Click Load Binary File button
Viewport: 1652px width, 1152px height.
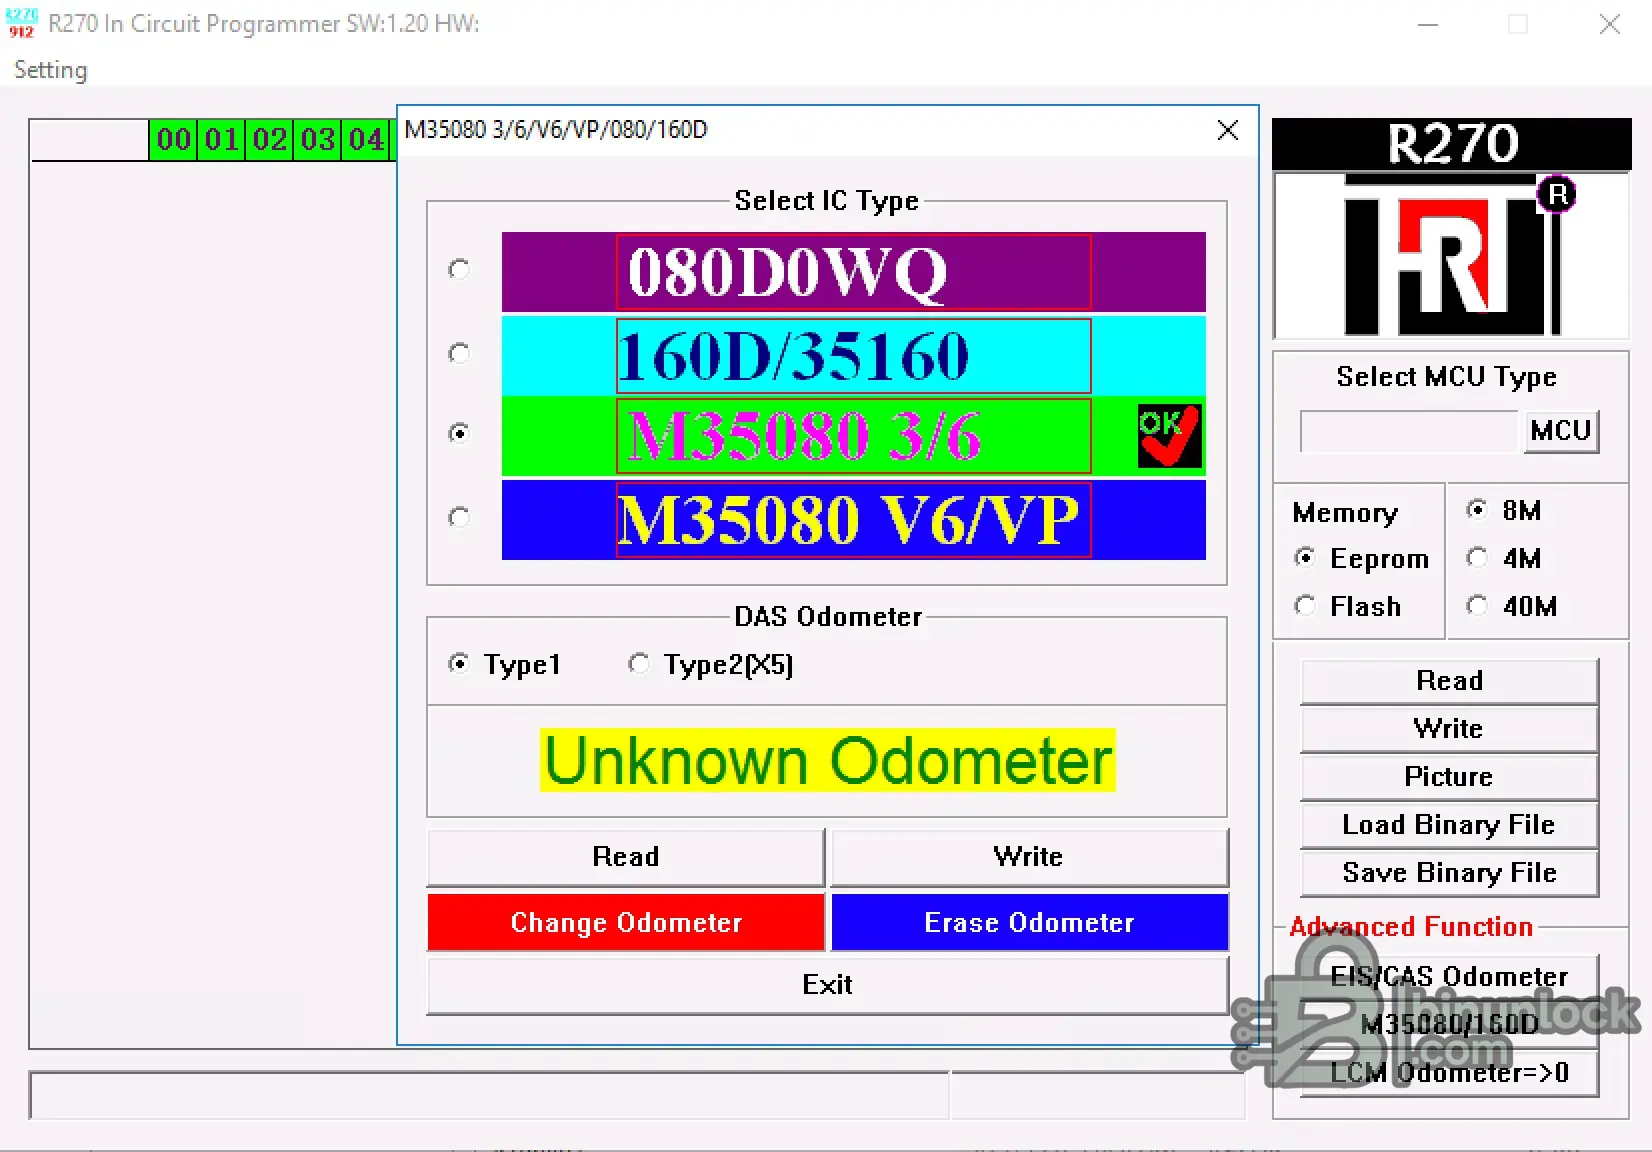point(1449,825)
